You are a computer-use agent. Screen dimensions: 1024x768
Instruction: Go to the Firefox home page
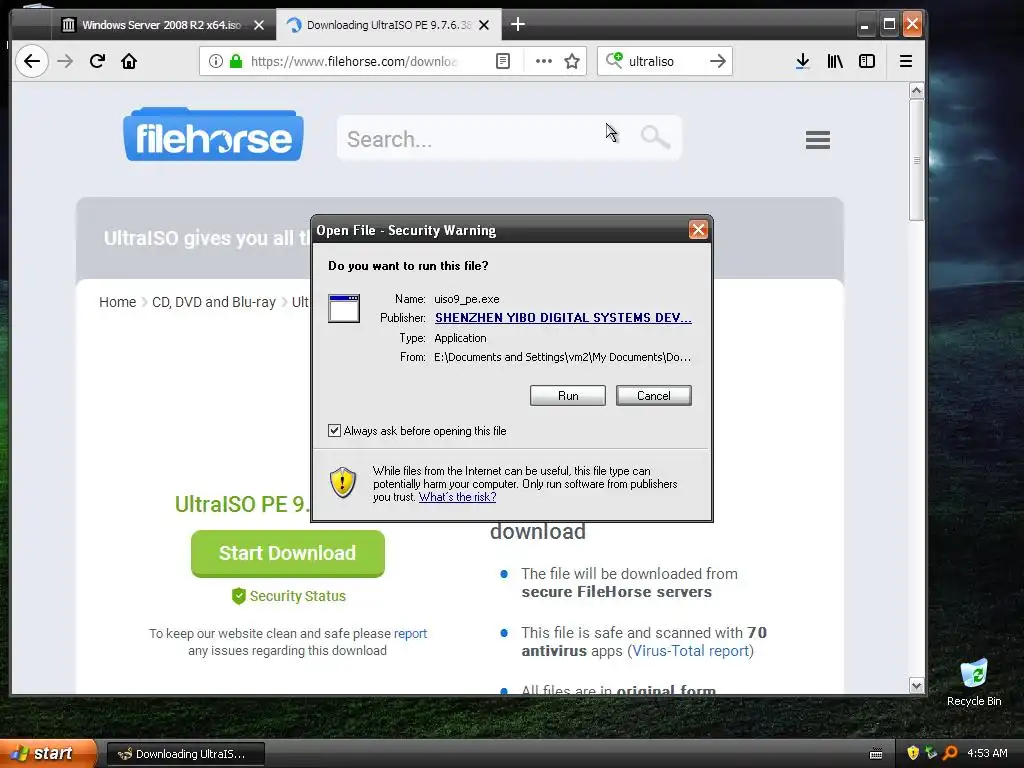[129, 61]
